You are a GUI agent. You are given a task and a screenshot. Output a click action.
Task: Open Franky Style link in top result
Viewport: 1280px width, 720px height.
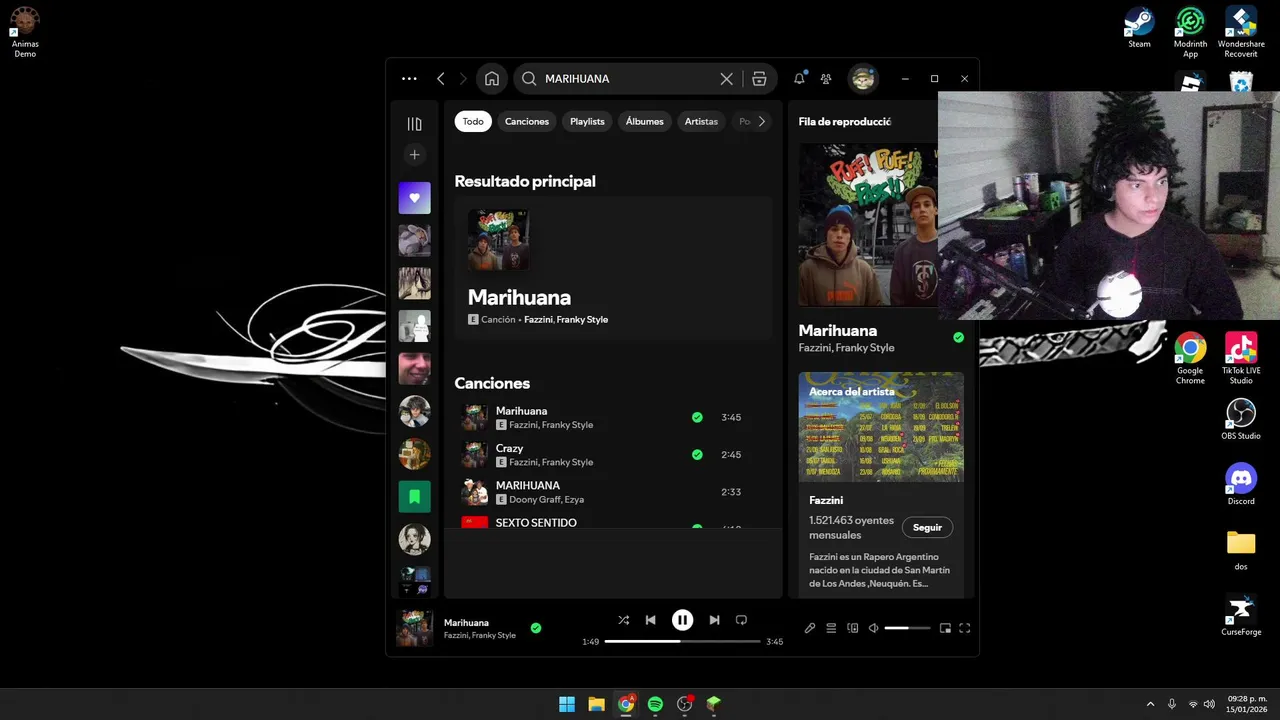(582, 320)
